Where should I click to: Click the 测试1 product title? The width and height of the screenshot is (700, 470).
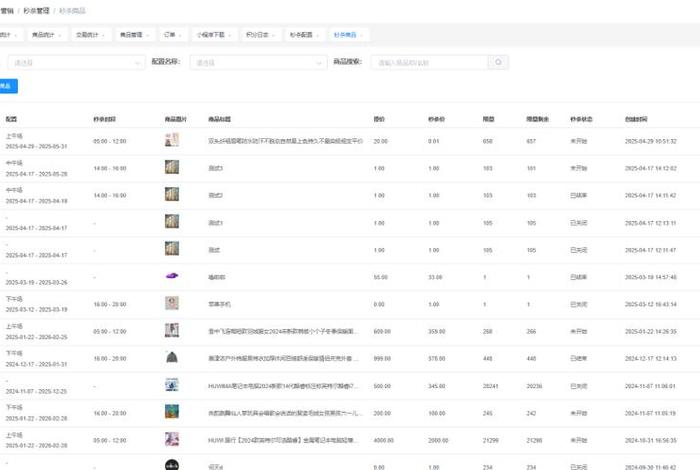(x=215, y=223)
